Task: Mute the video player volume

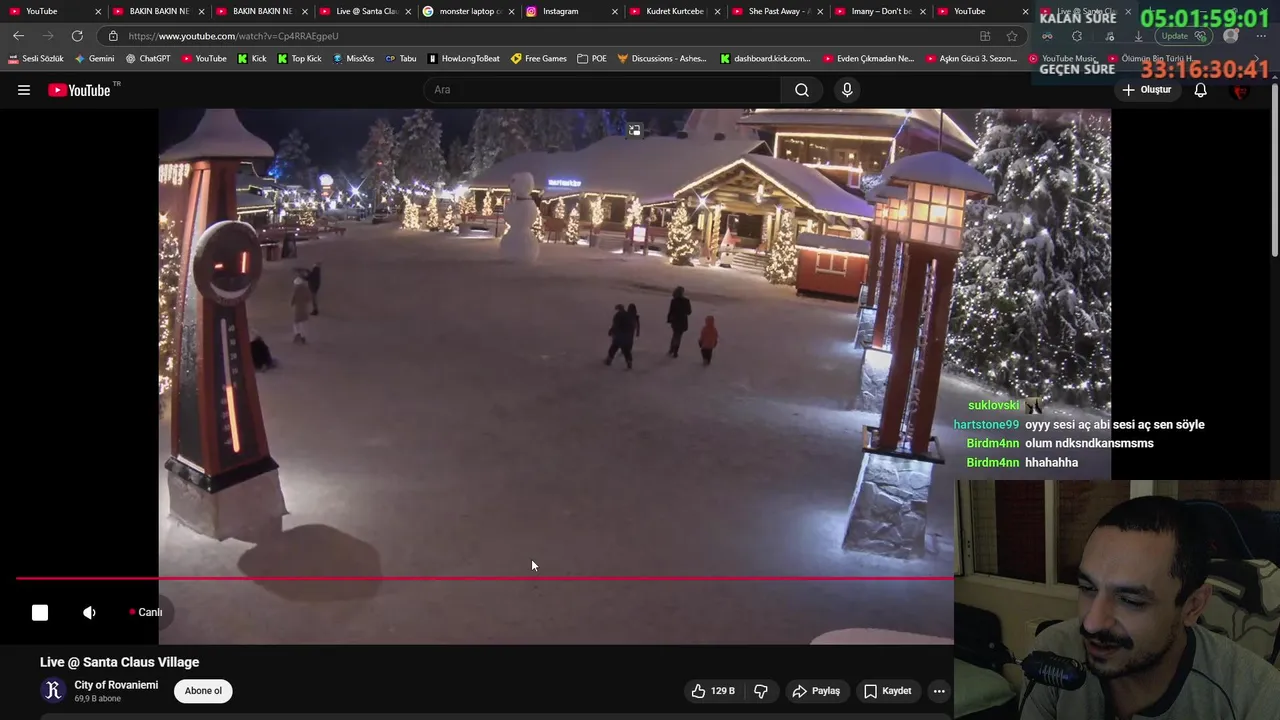Action: click(x=90, y=613)
